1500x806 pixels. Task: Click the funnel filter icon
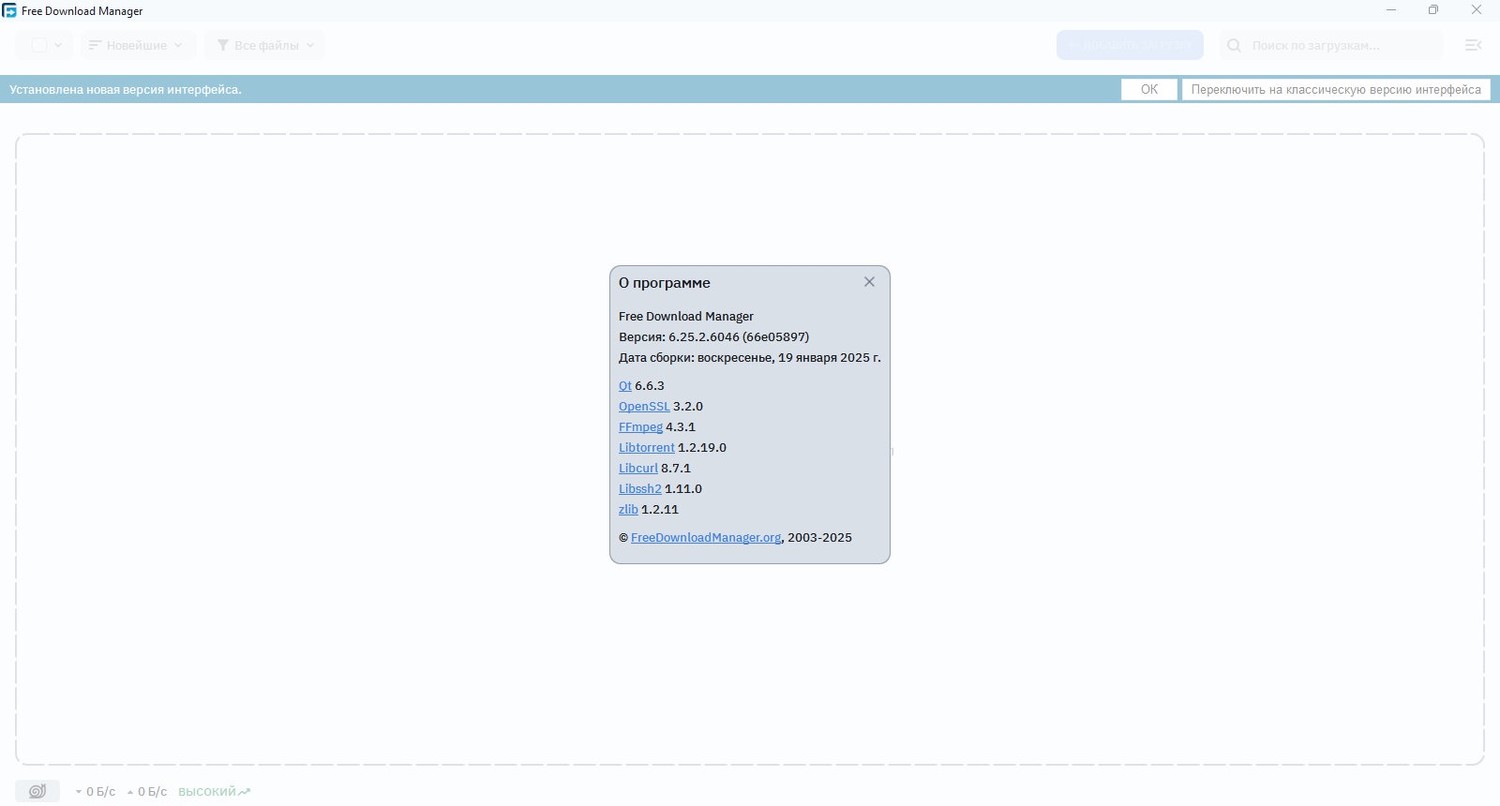click(x=223, y=45)
